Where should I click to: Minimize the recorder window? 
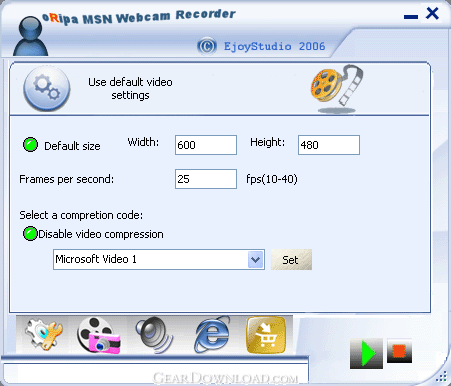[x=411, y=16]
